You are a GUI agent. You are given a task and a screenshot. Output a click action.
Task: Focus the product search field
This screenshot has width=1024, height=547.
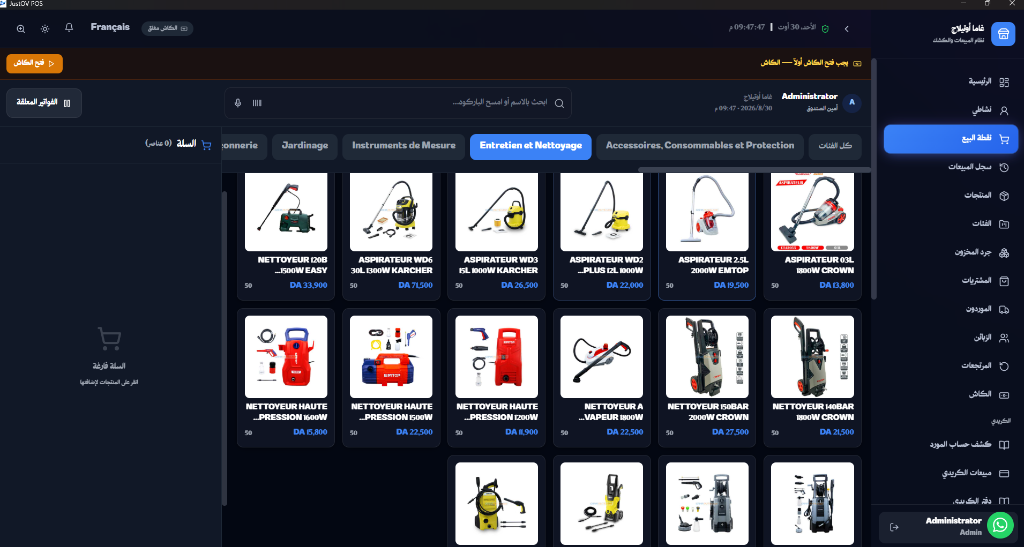[398, 103]
